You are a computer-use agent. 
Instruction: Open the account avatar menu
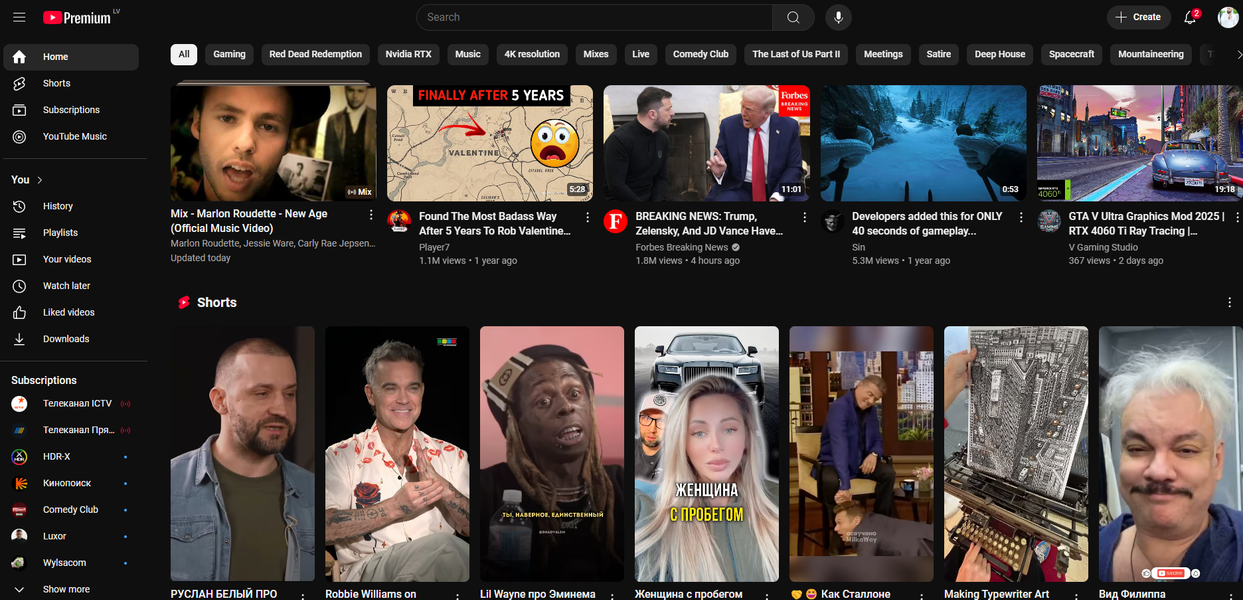click(x=1228, y=17)
